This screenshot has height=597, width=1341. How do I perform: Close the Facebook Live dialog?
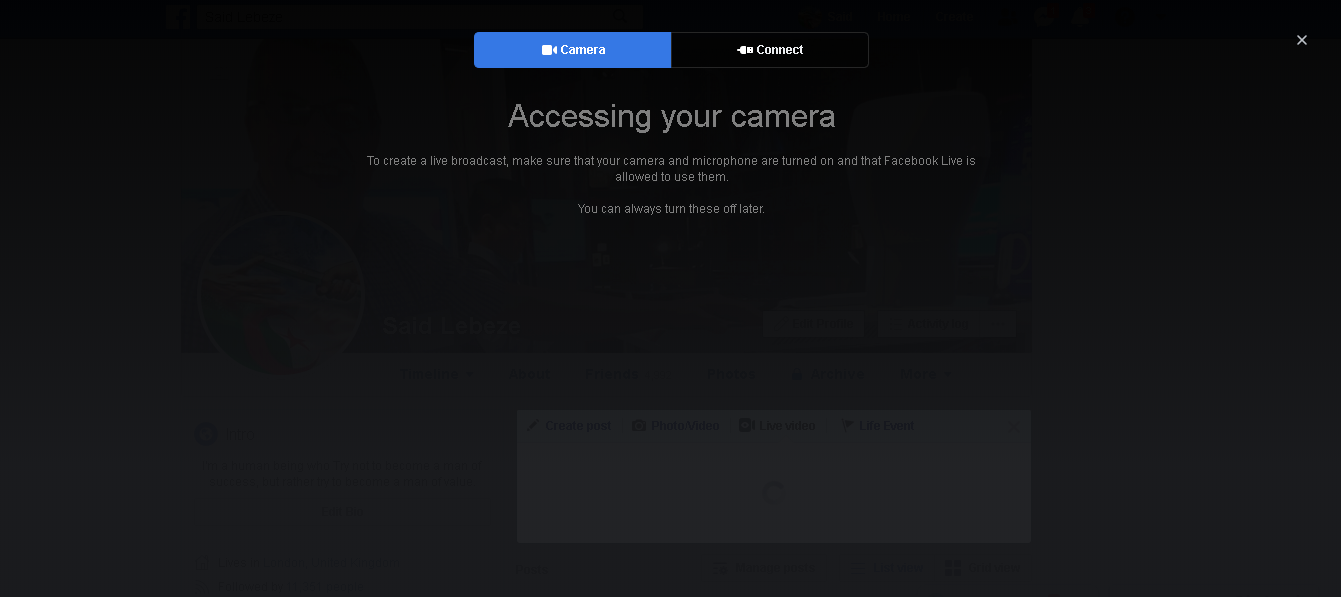[1301, 40]
